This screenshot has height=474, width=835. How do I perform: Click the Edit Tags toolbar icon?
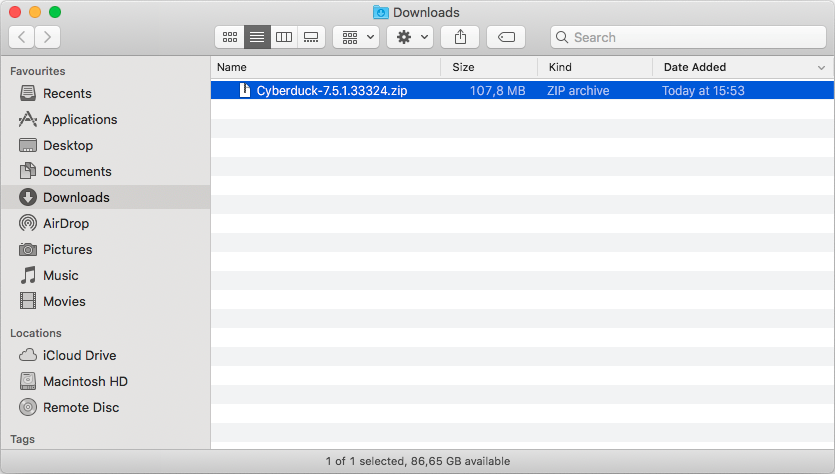pos(506,37)
